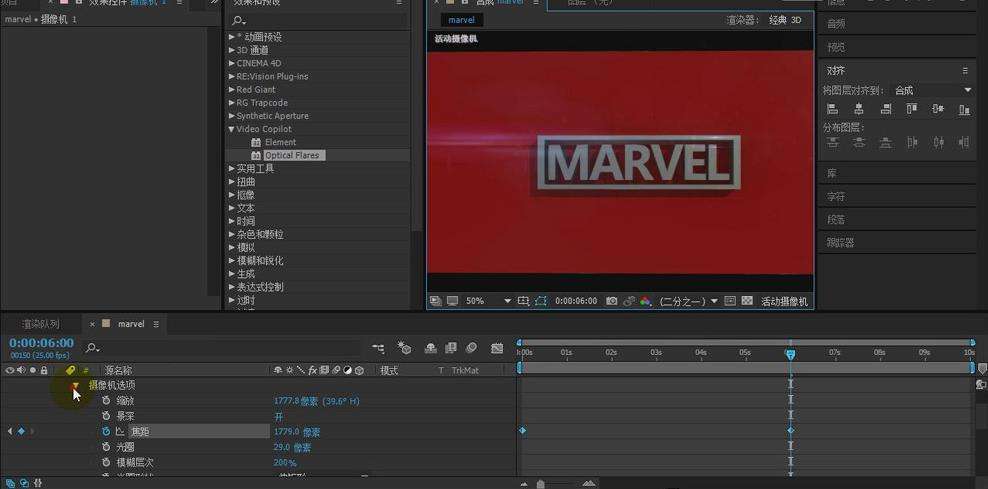
Task: Open the graph editor
Action: 498,348
